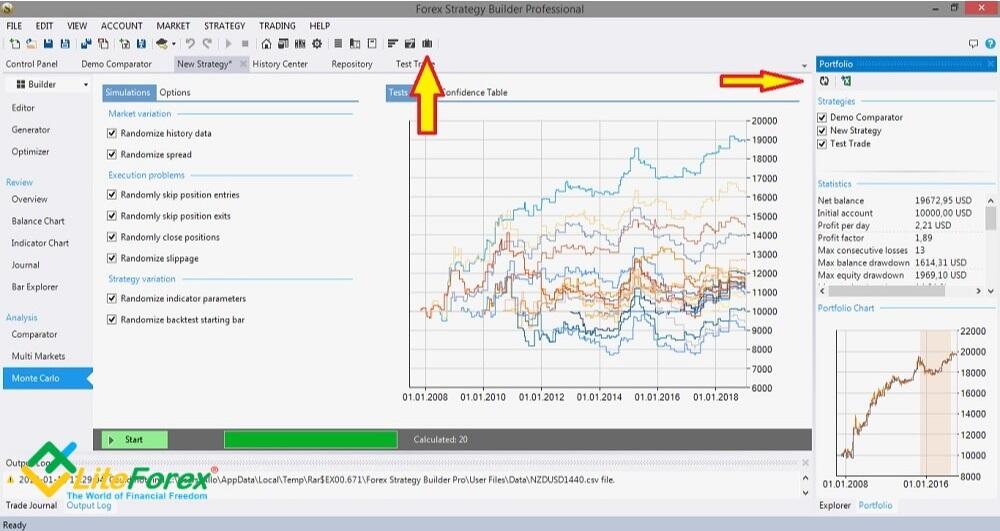The image size is (1000, 531).
Task: Open the MARKET menu
Action: pos(173,25)
